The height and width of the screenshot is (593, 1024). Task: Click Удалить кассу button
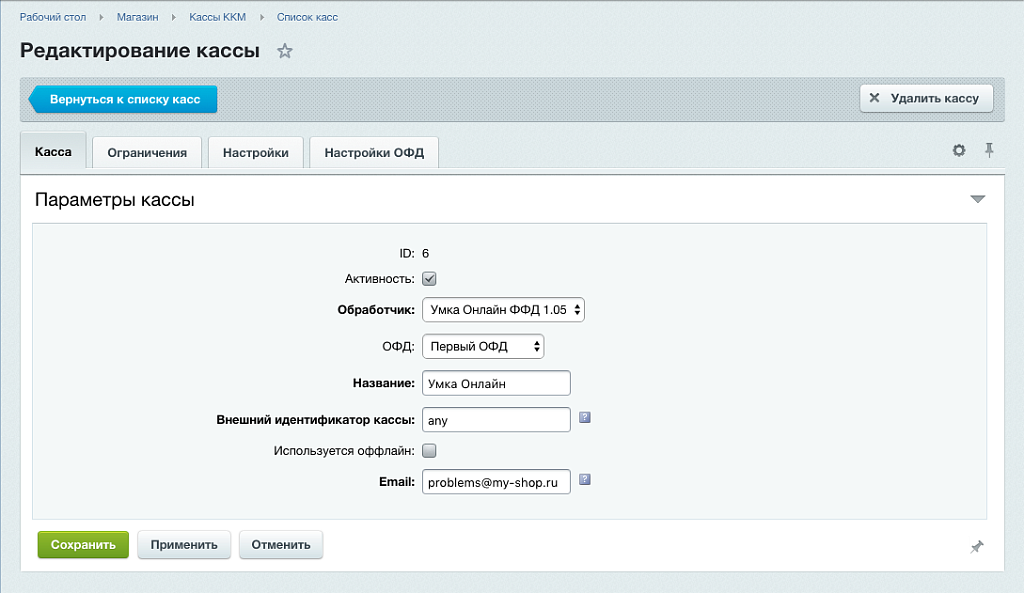[926, 98]
